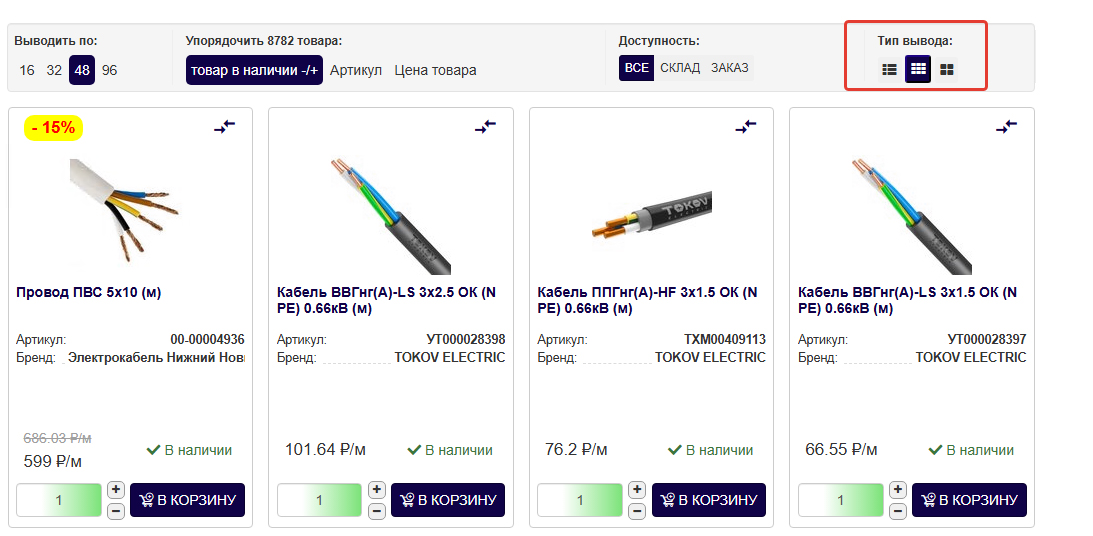The height and width of the screenshot is (536, 1093).
Task: Click compare icon on ВВГнг(А)-LS 3х2.5 card
Action: click(x=486, y=126)
